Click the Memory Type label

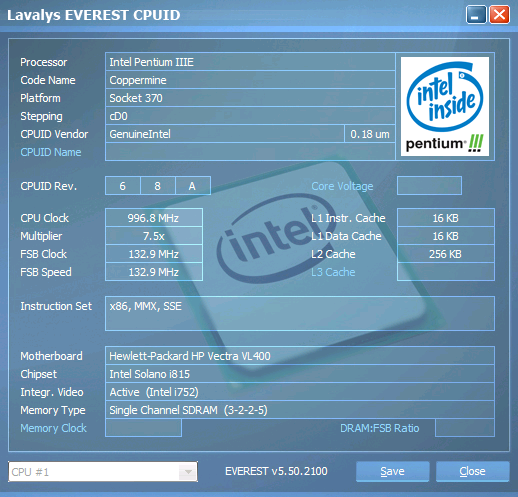point(53,410)
